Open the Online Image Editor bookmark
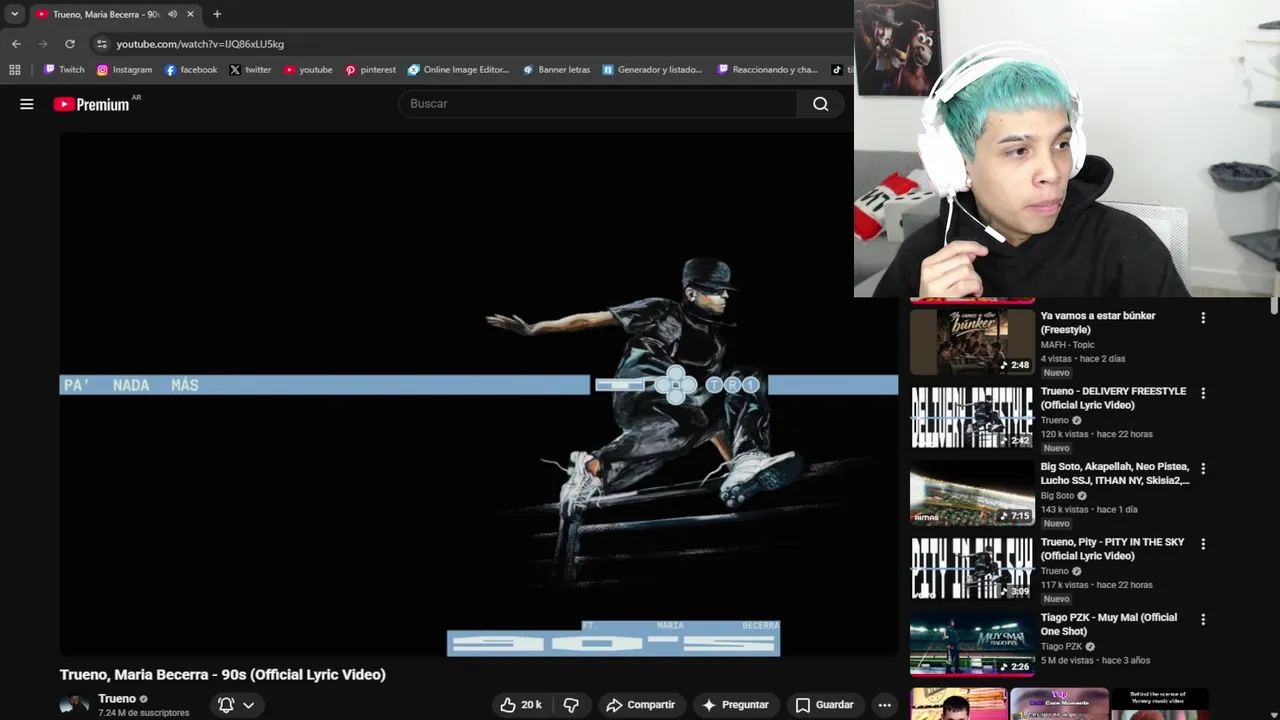Viewport: 1280px width, 720px height. point(458,70)
